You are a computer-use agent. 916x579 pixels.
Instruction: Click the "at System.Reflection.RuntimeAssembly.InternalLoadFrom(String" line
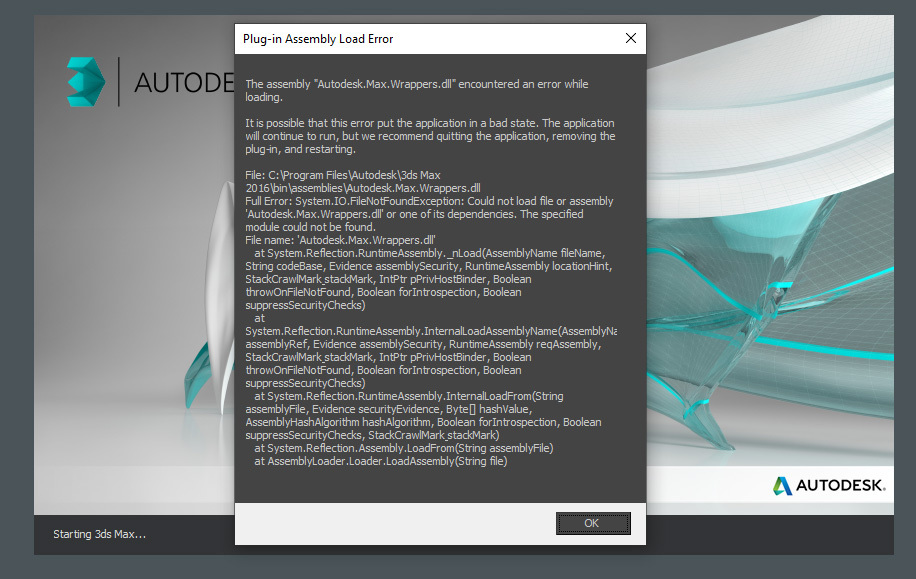point(409,396)
